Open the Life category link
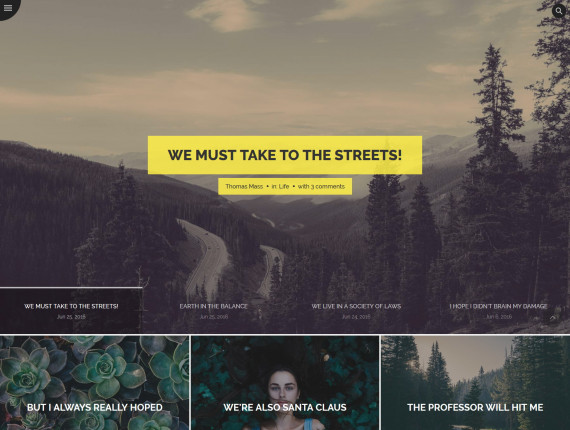The height and width of the screenshot is (430, 570). pos(284,186)
